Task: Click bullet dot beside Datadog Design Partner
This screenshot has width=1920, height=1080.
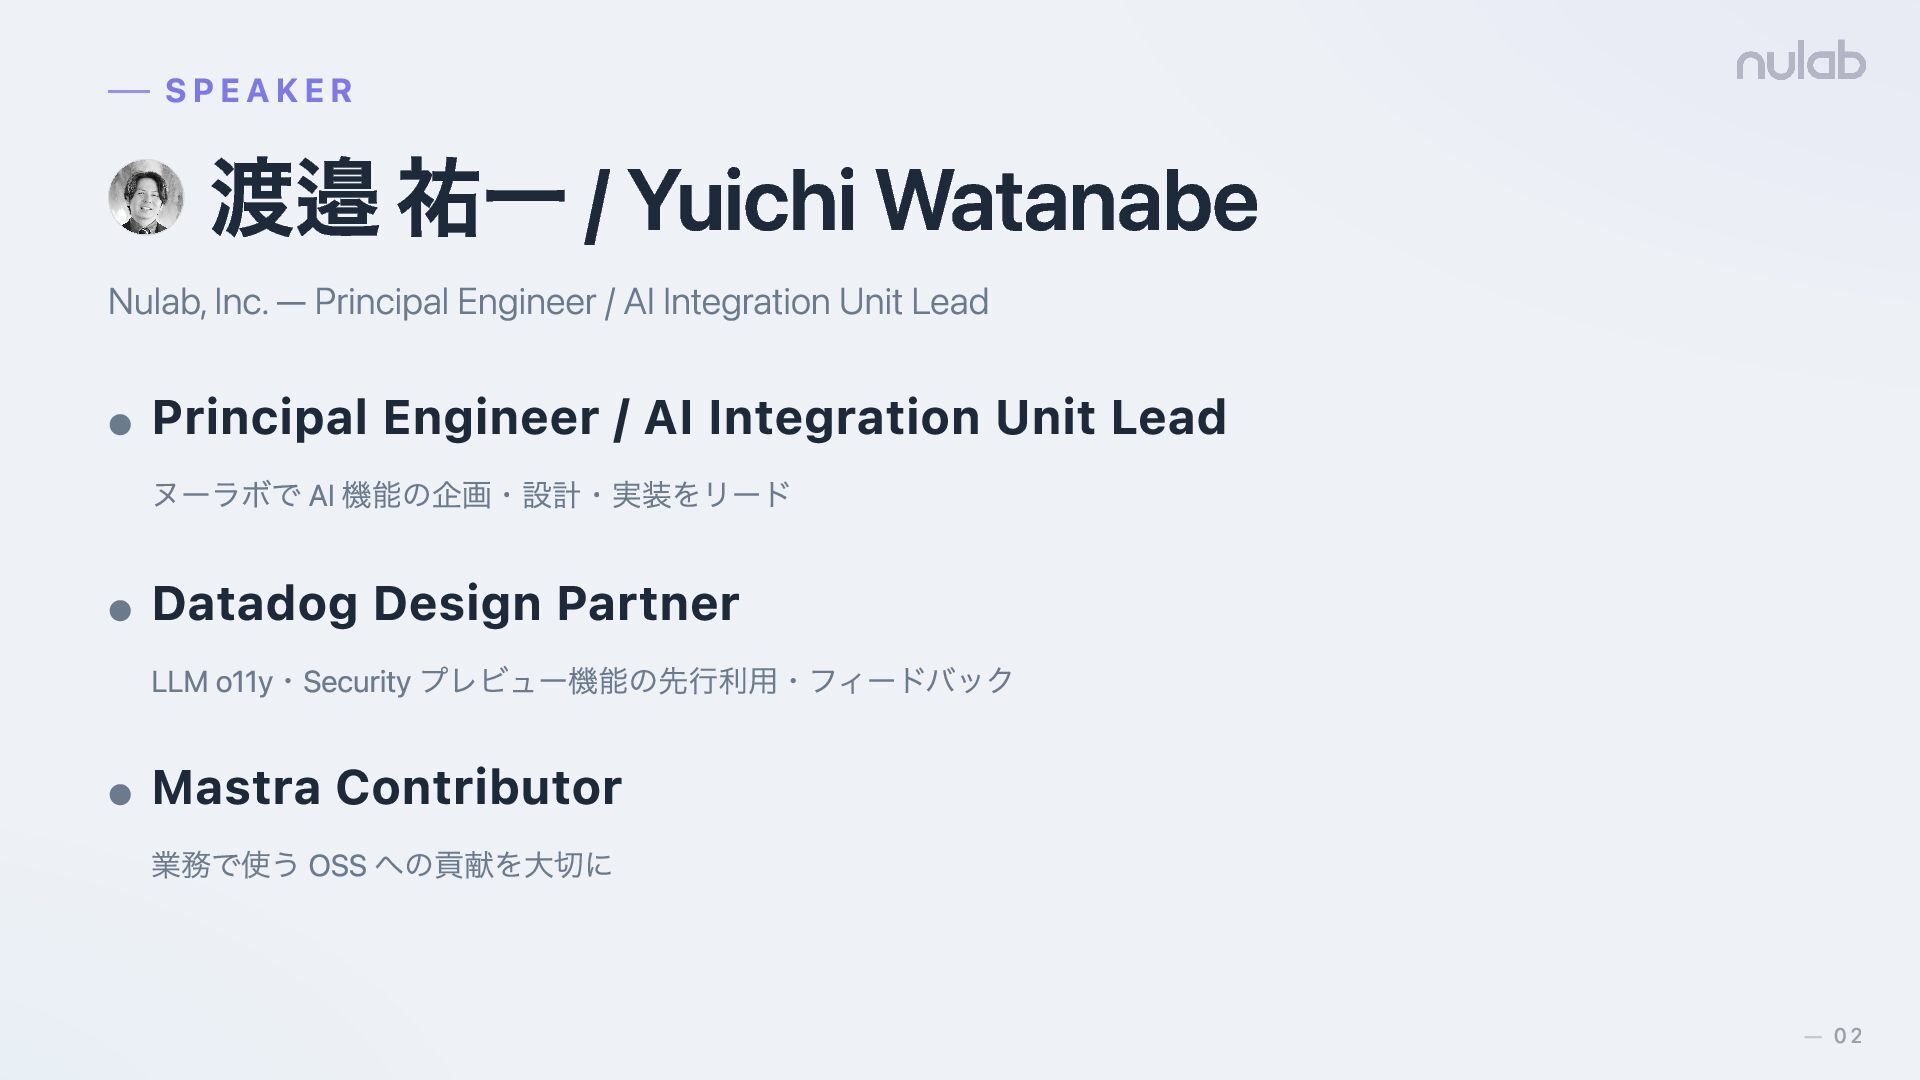Action: [x=120, y=610]
